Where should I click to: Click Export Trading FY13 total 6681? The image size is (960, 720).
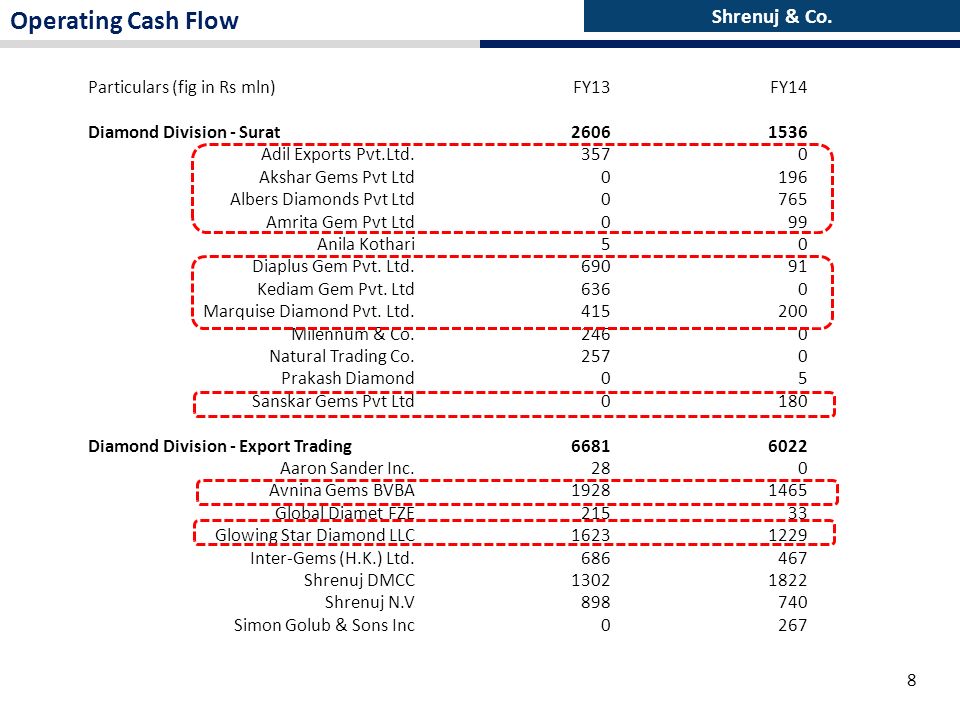click(x=591, y=446)
